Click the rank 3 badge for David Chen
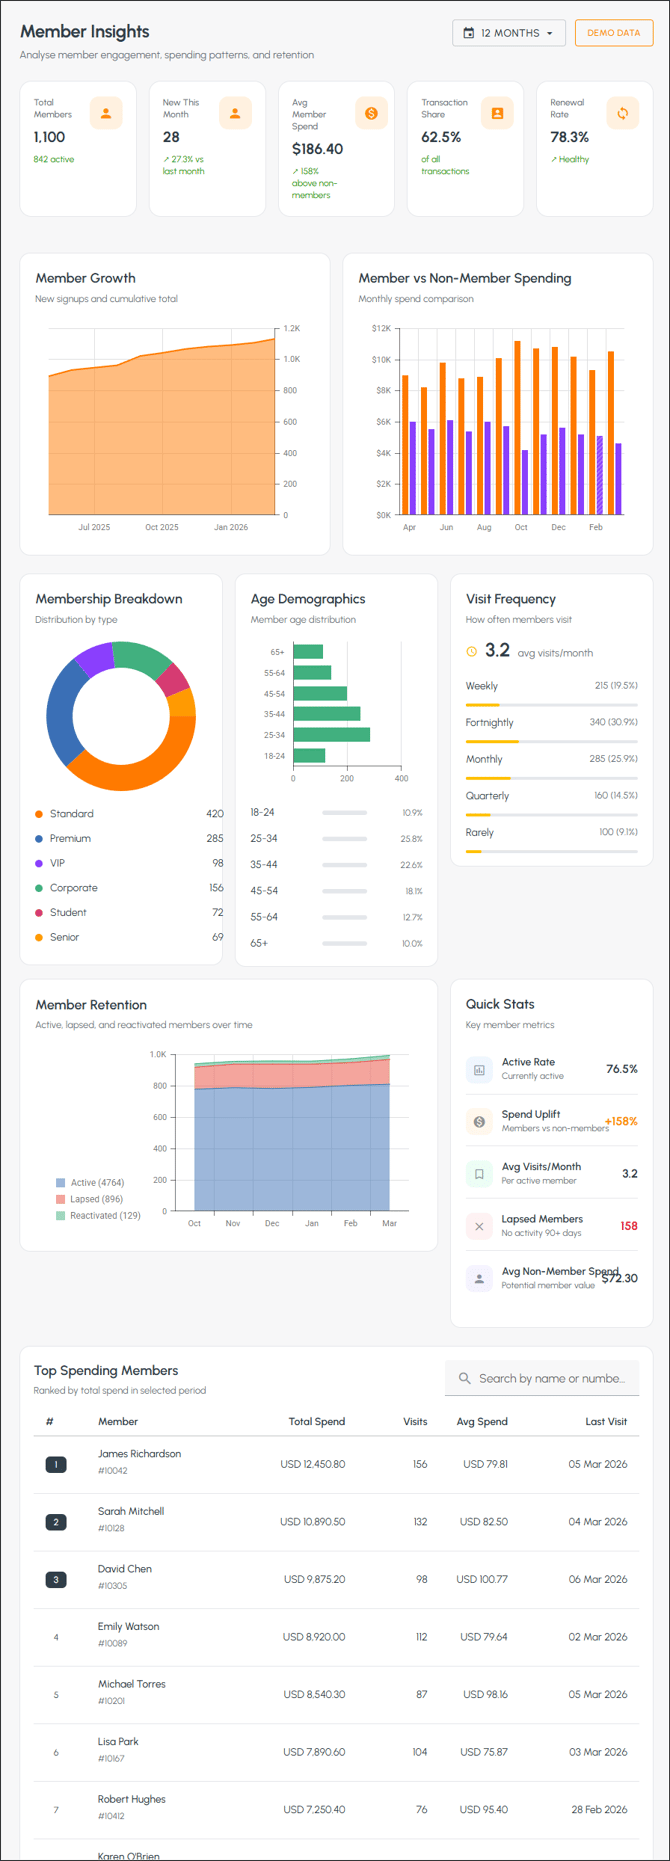Screen dimensions: 670x1861 tap(56, 1580)
